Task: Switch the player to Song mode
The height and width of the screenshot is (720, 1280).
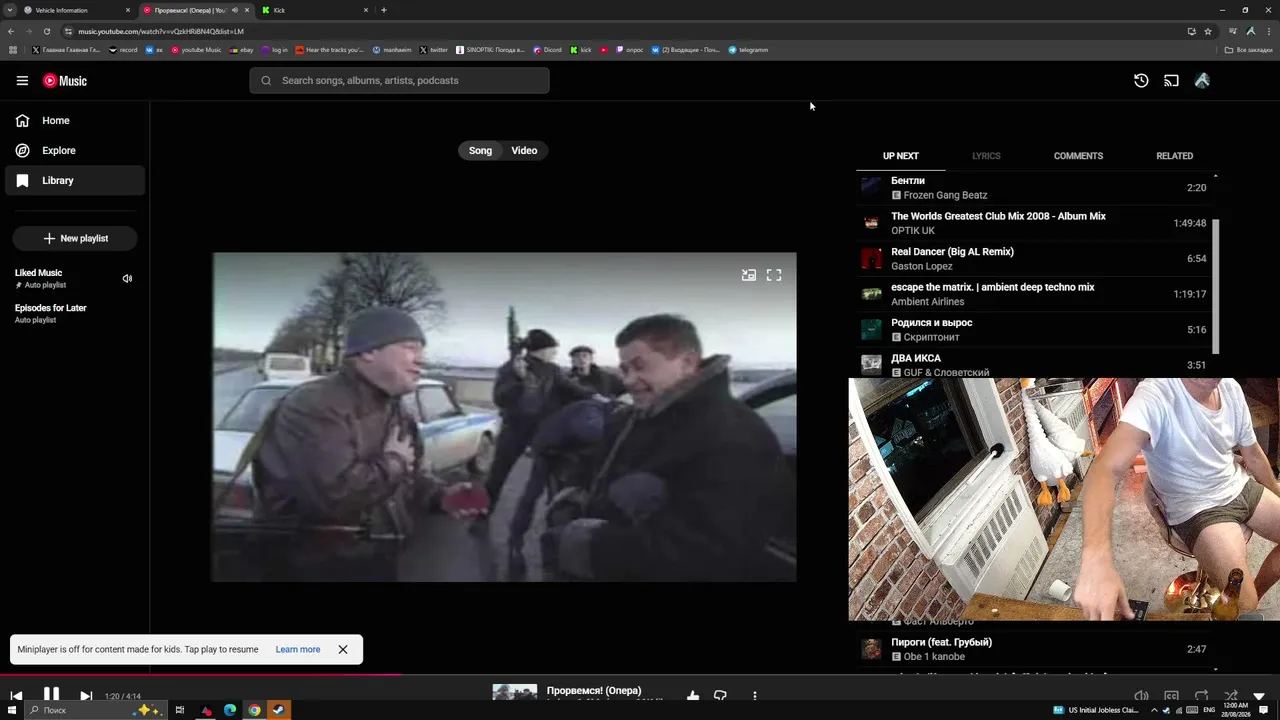Action: (x=481, y=151)
